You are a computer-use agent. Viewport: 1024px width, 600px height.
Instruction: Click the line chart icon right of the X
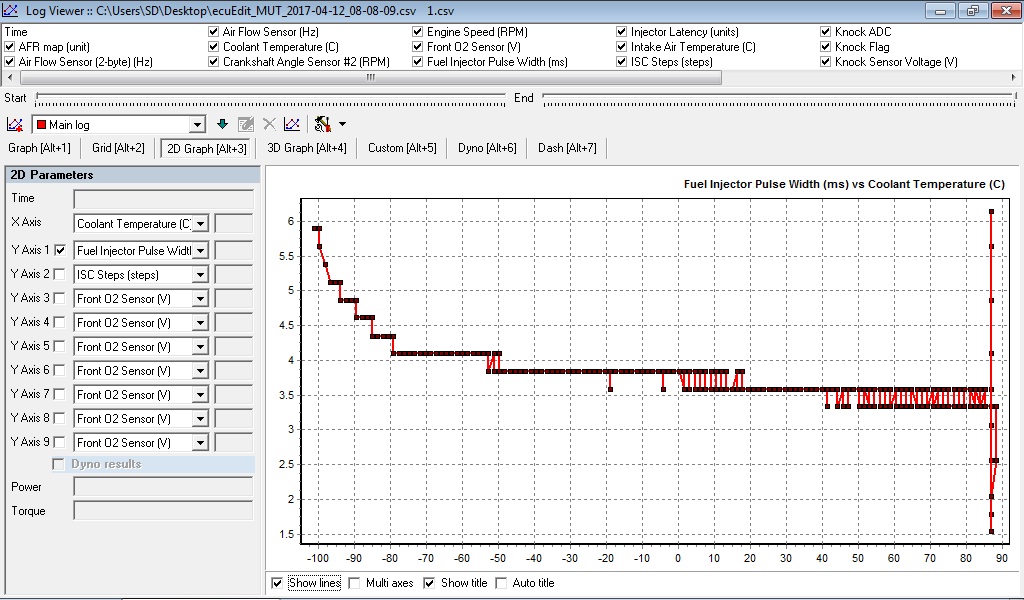[291, 124]
